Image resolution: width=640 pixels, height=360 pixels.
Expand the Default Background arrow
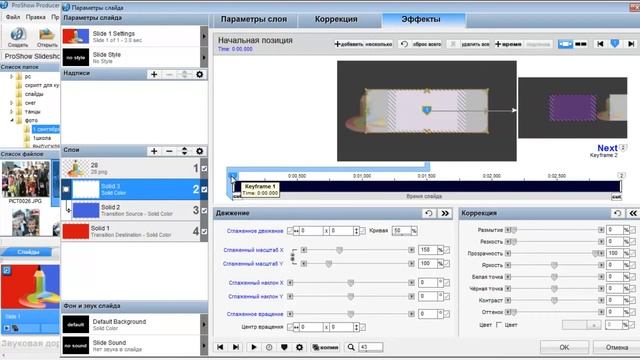[x=204, y=324]
